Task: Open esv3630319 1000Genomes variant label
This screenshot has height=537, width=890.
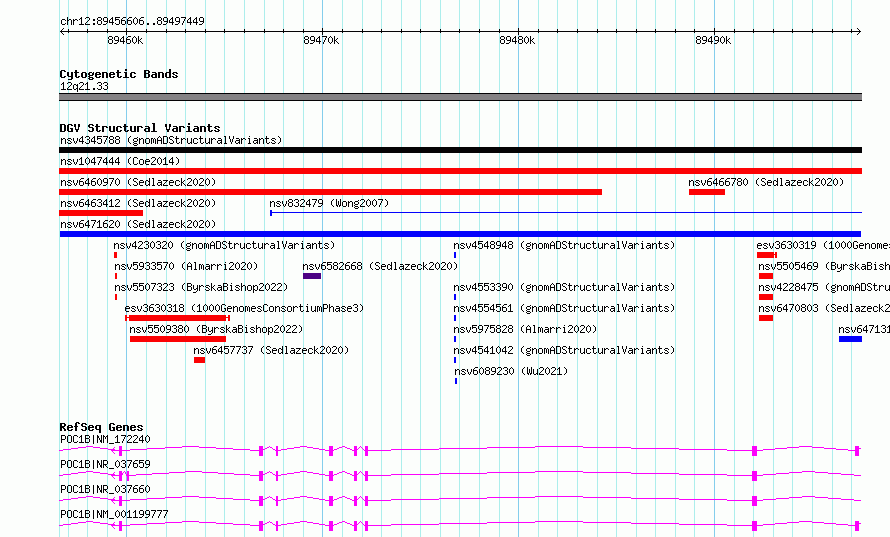Action: coord(823,245)
